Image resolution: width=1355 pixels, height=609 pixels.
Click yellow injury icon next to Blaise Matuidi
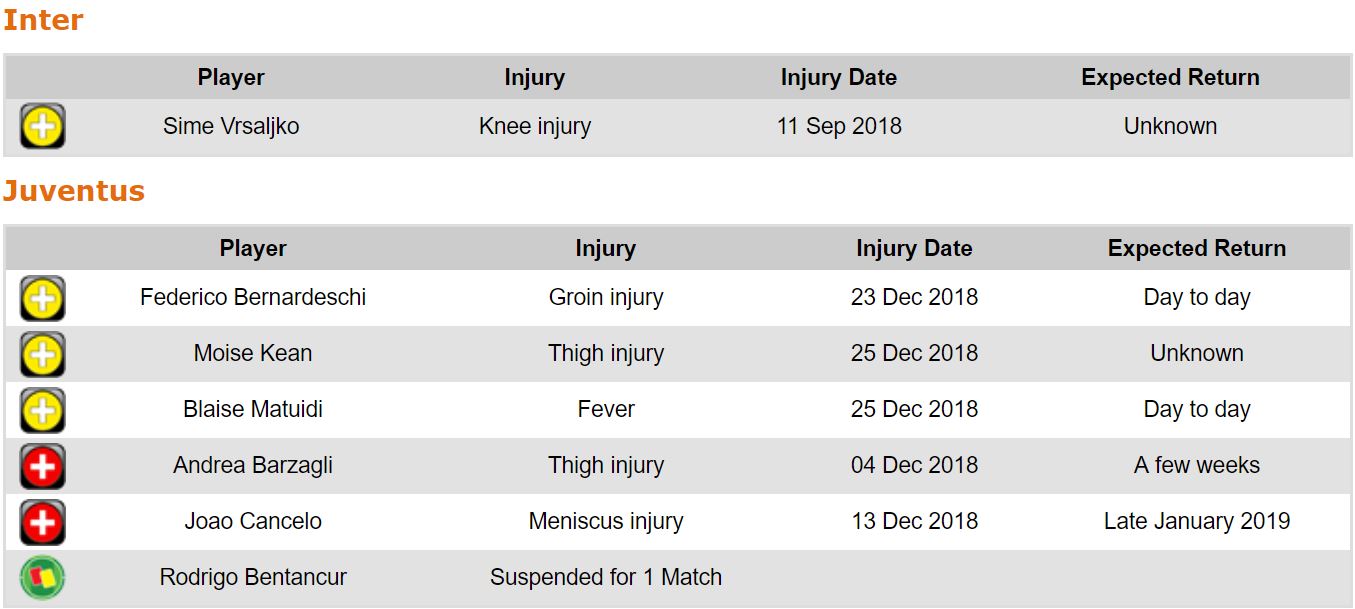(x=42, y=410)
